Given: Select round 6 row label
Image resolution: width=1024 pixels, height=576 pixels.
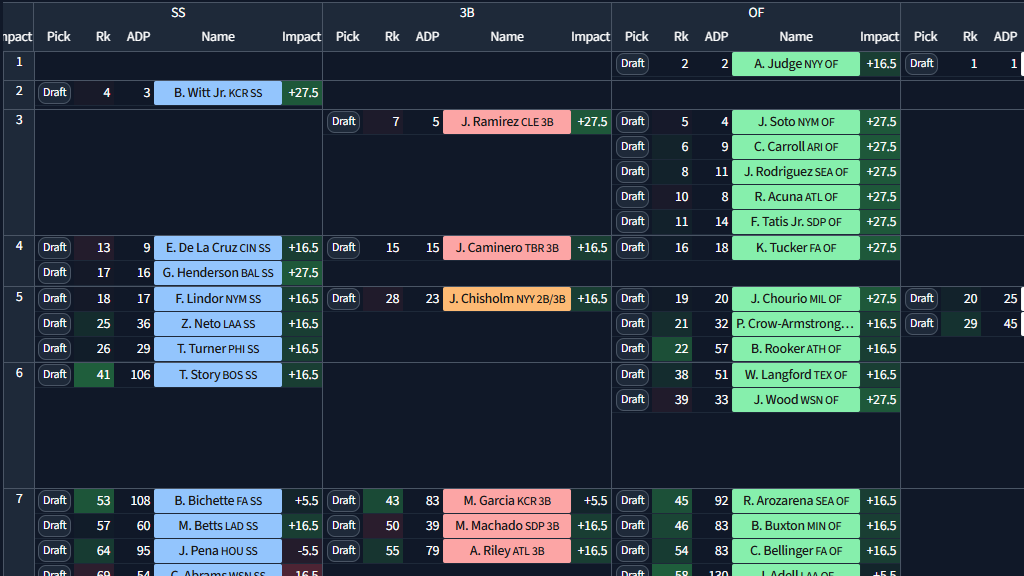Looking at the screenshot, I should click(19, 373).
